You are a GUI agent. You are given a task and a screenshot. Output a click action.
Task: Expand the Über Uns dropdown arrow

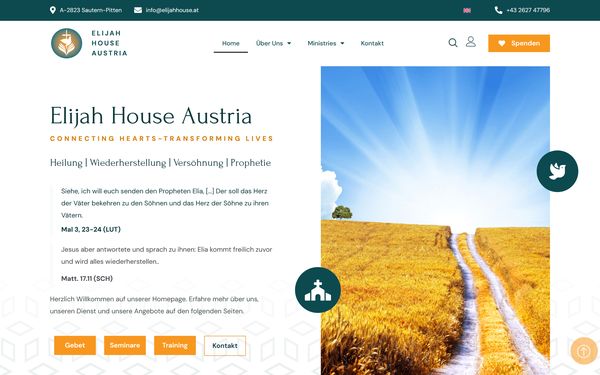pyautogui.click(x=289, y=43)
